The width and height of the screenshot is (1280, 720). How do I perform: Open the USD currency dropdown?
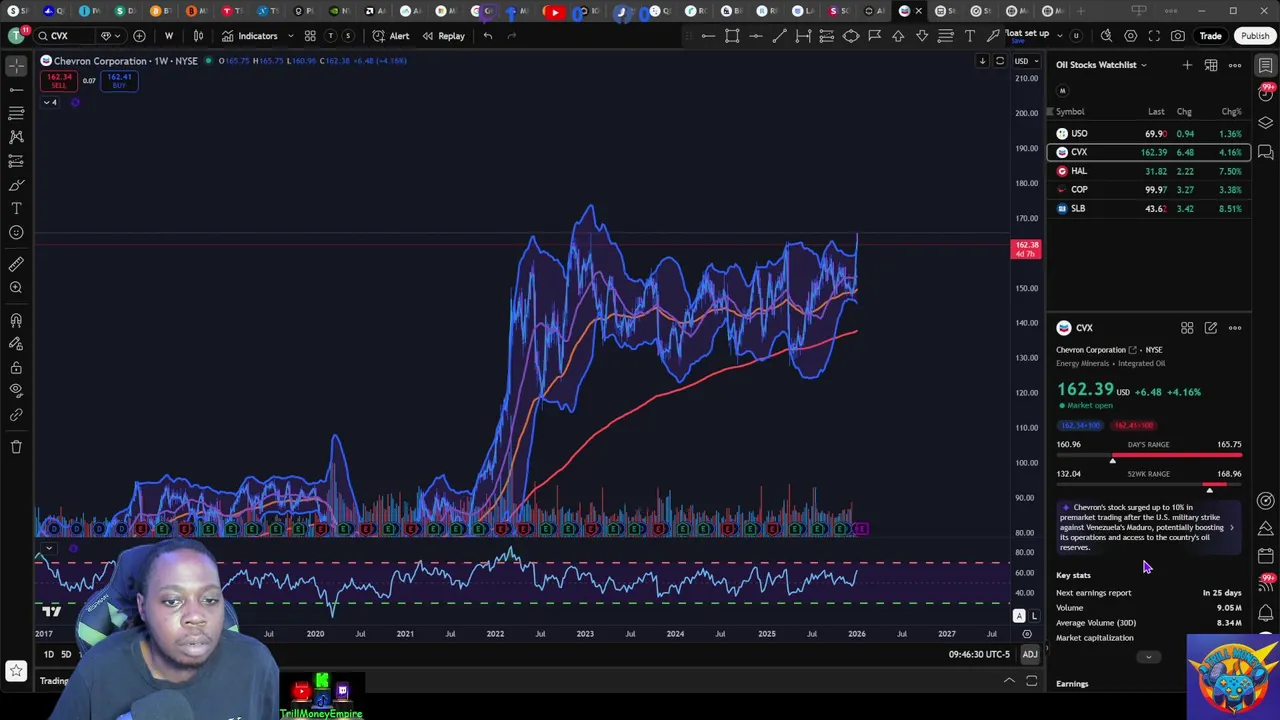coord(1025,61)
